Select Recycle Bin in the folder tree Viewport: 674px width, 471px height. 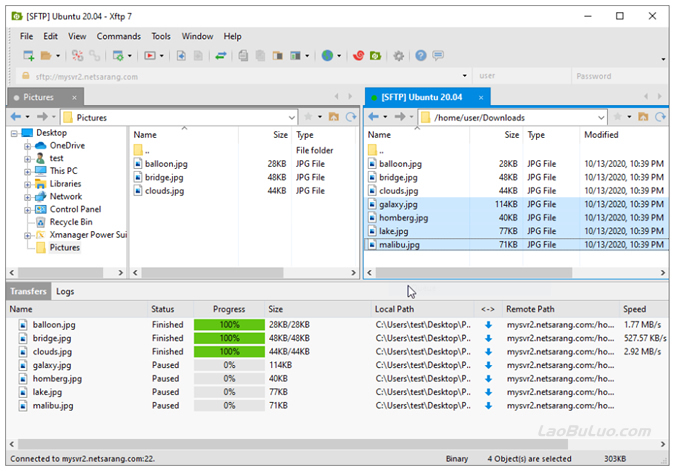tap(70, 222)
